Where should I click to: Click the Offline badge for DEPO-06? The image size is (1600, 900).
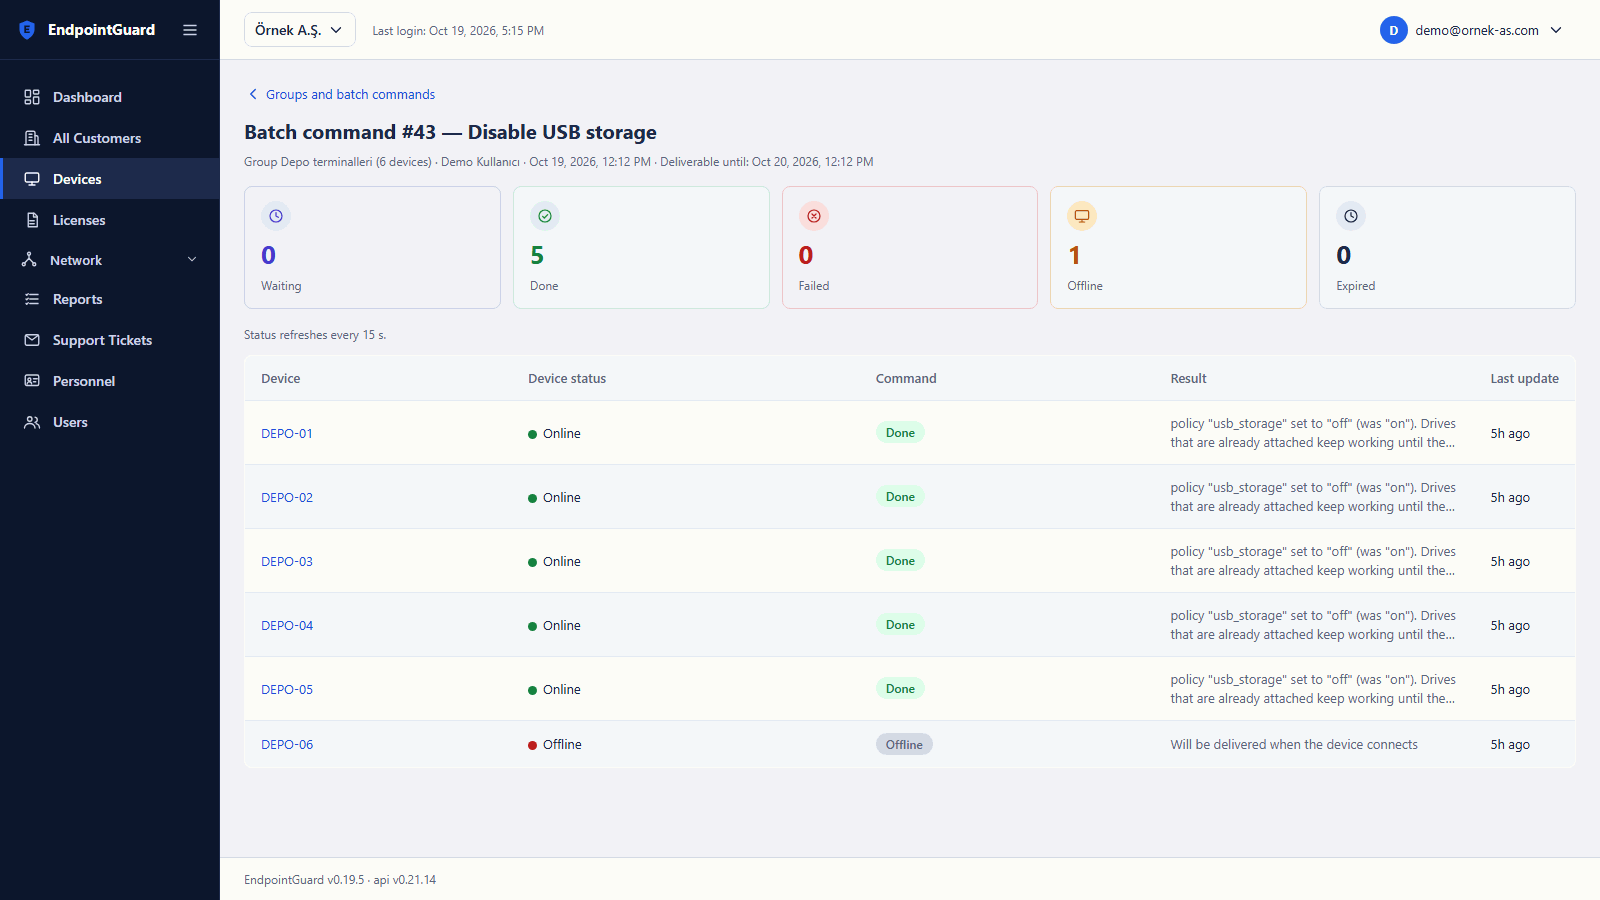pyautogui.click(x=904, y=744)
